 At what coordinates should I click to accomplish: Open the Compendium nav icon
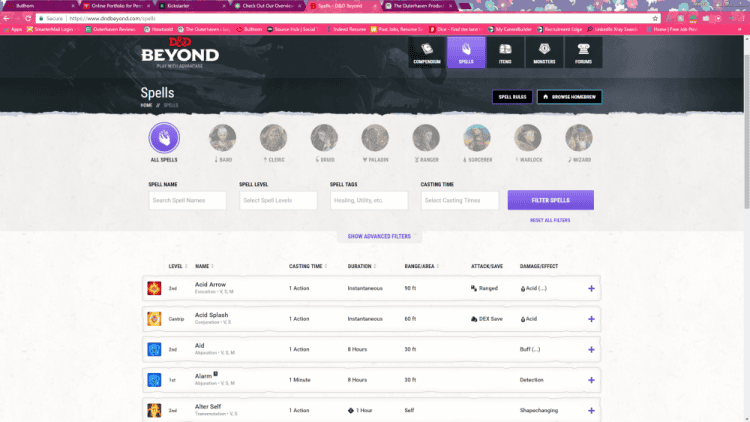(x=427, y=52)
